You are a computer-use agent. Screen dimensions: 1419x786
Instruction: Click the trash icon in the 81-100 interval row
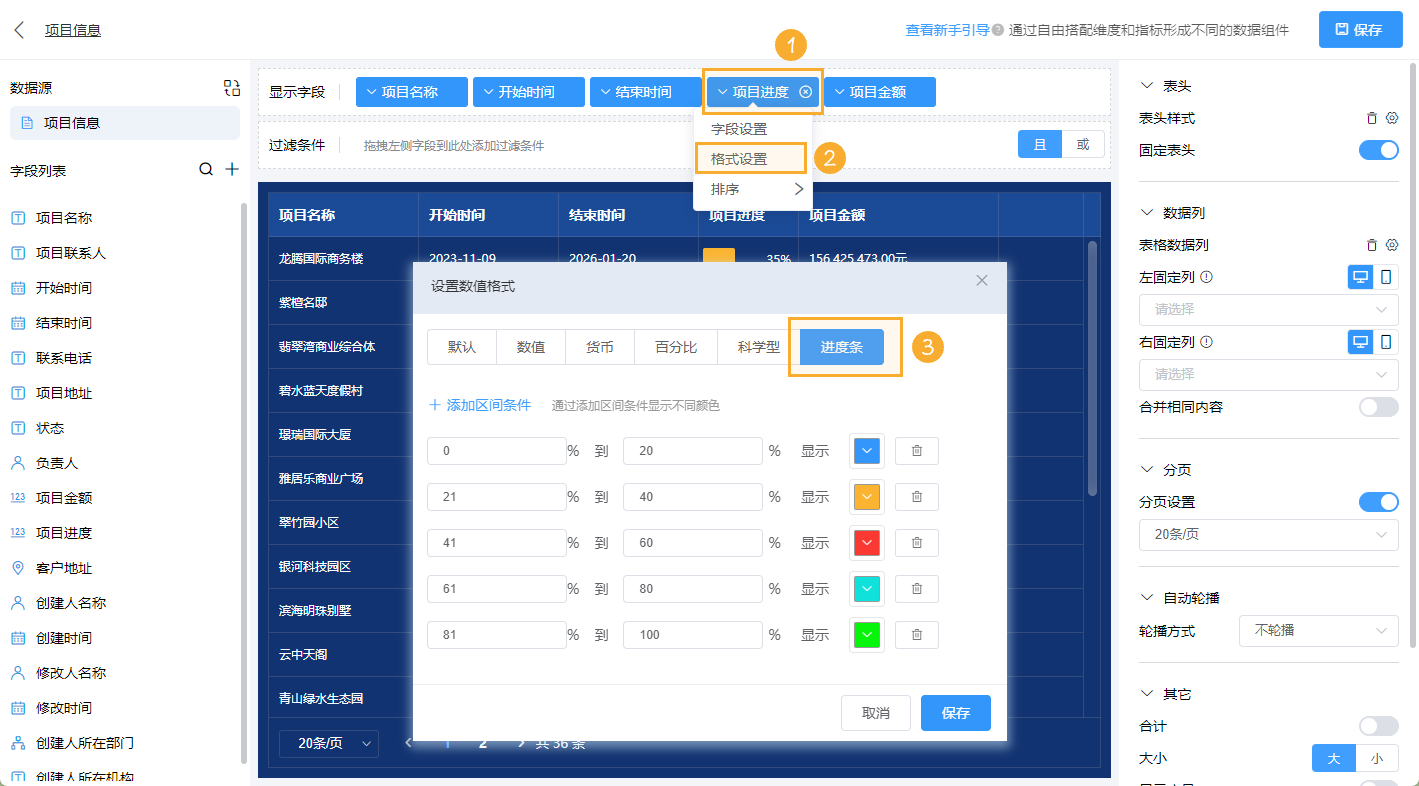tap(916, 634)
